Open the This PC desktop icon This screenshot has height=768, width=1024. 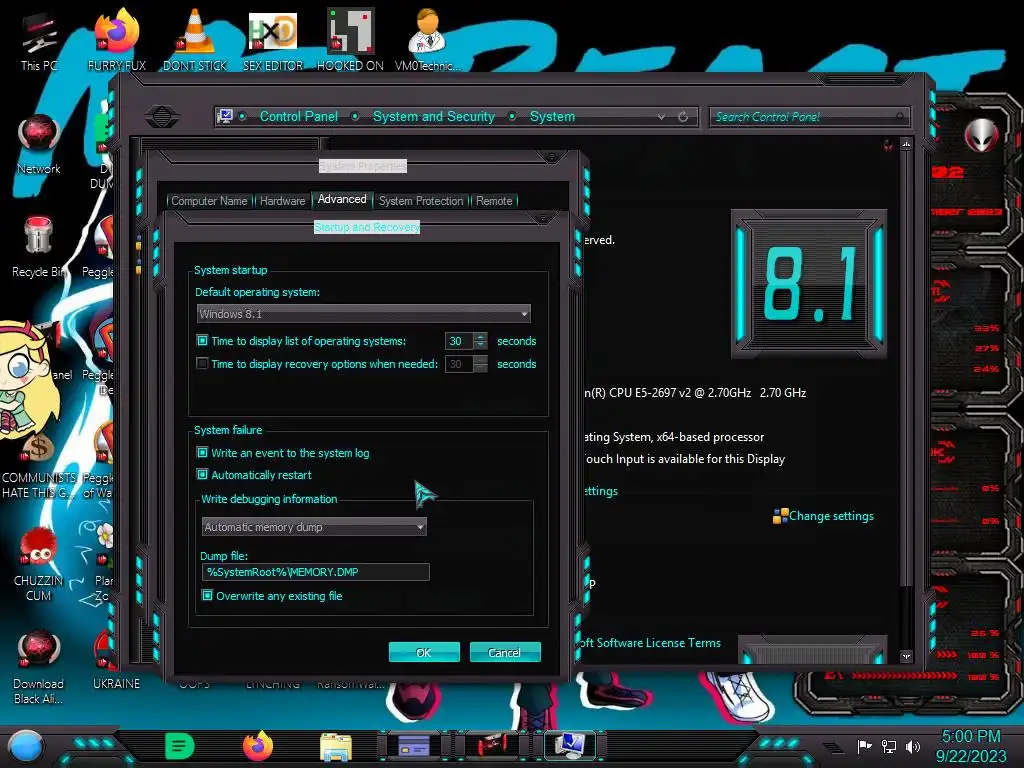39,41
